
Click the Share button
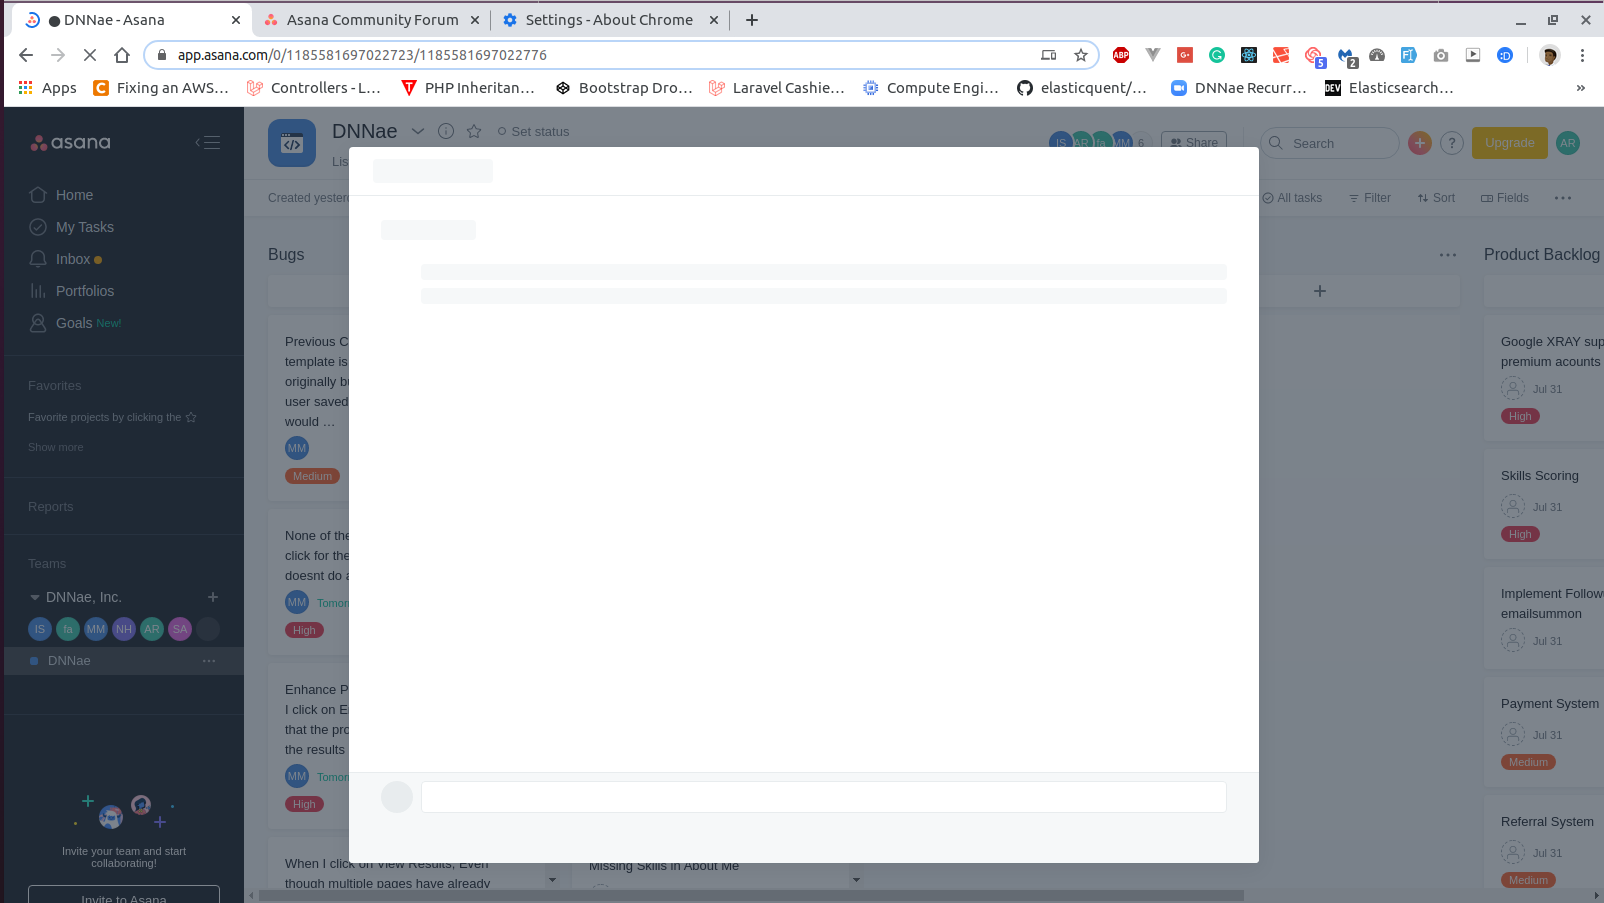point(1194,142)
